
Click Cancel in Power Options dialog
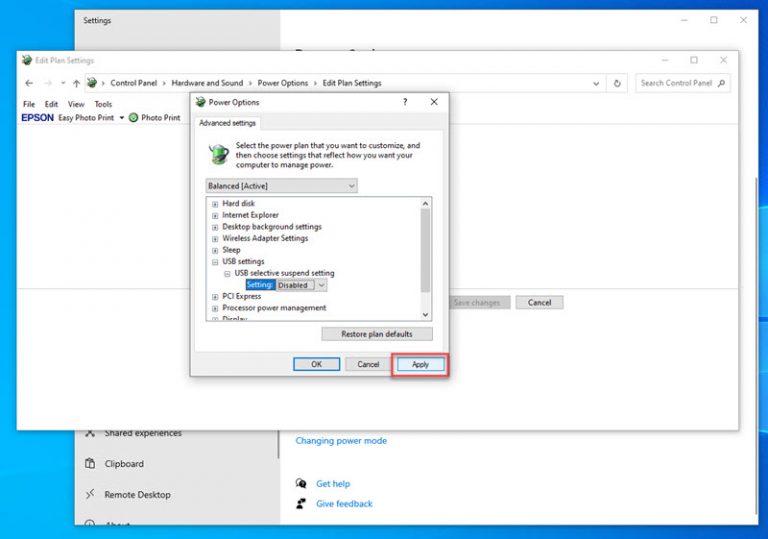click(368, 364)
